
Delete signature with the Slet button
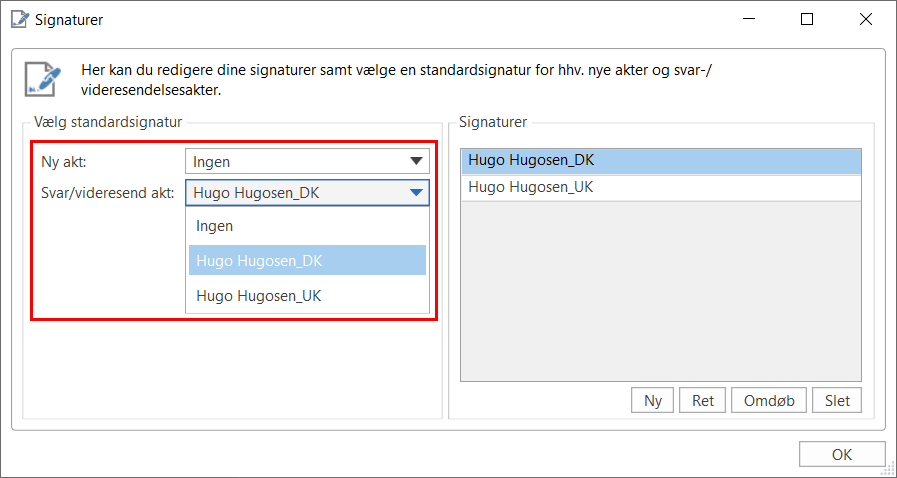pos(837,400)
